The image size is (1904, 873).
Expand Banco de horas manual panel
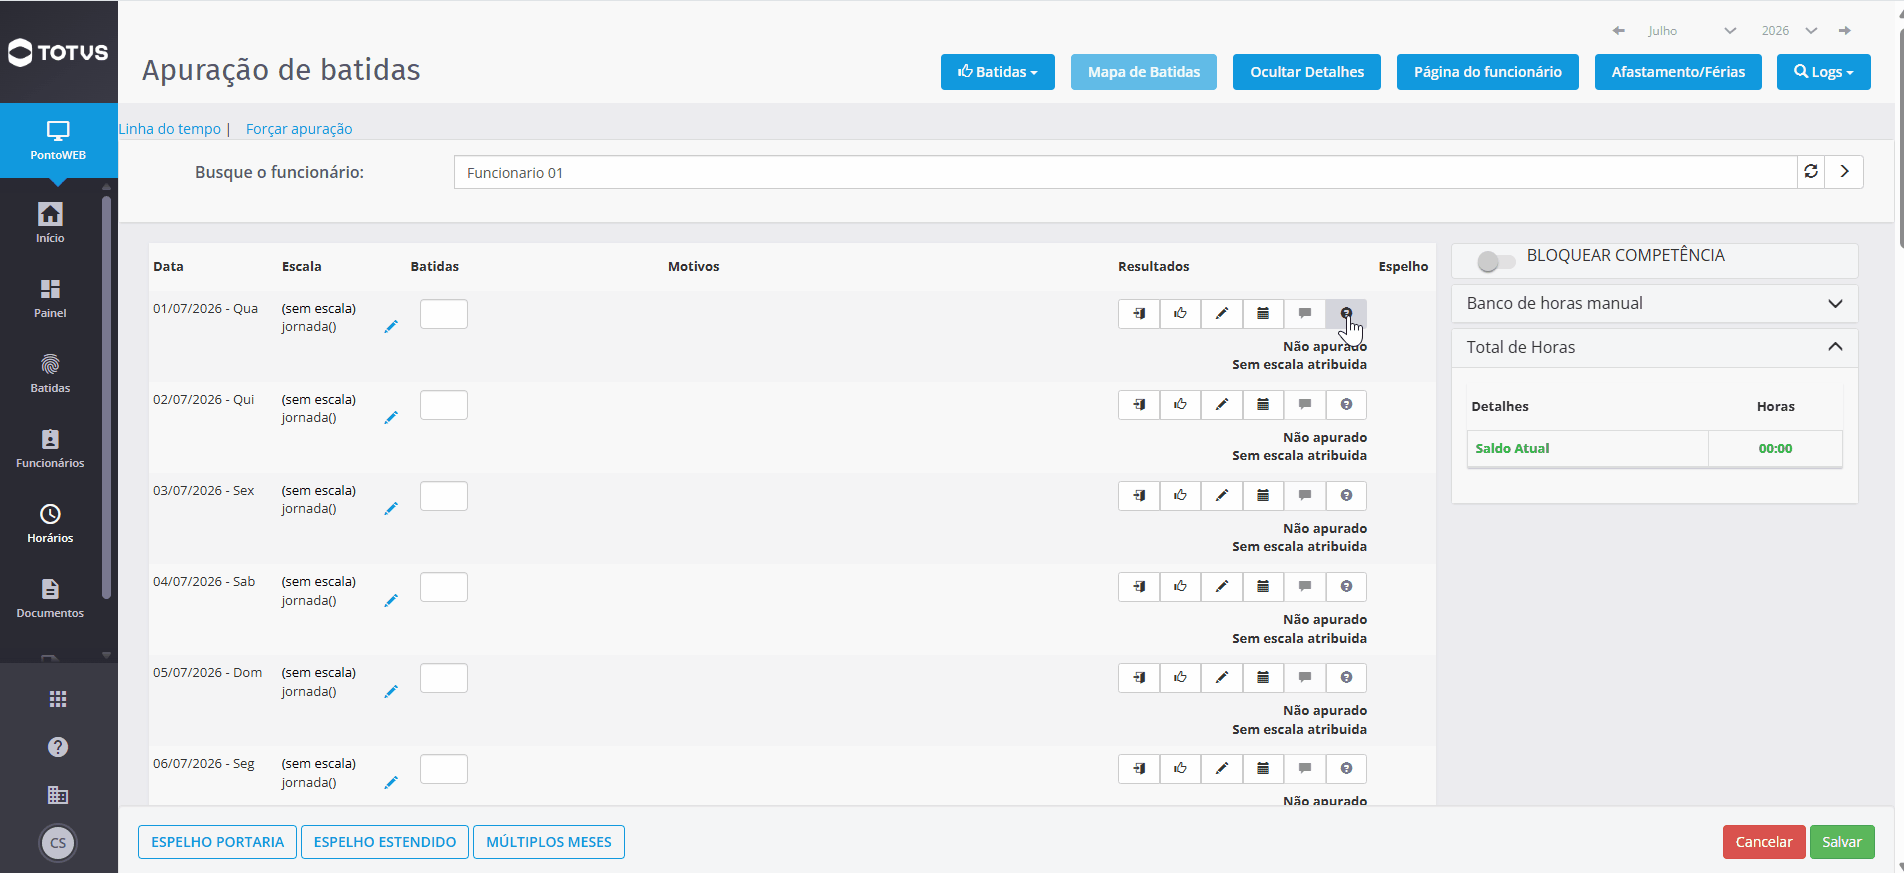pyautogui.click(x=1655, y=304)
